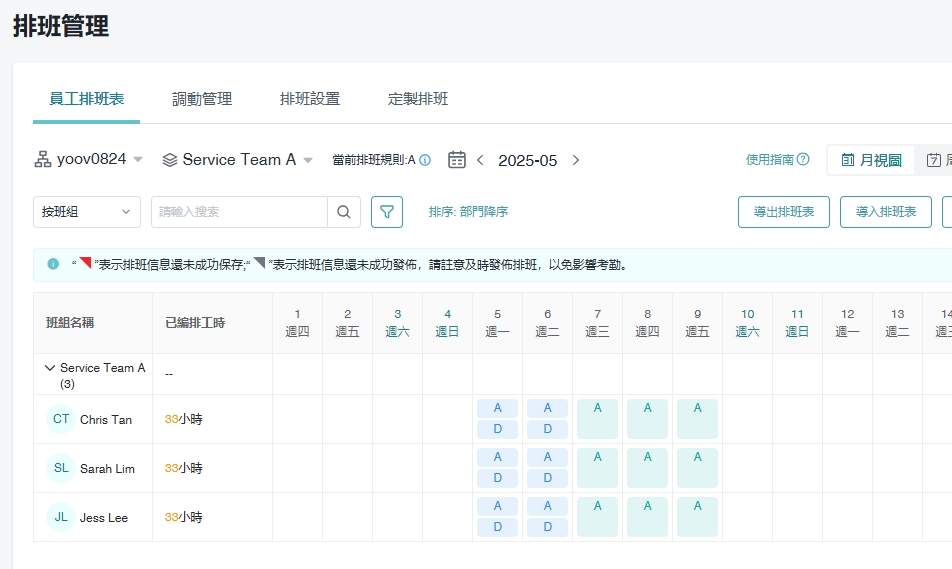The image size is (952, 569).
Task: Click Chris Tan's CT avatar
Action: pyautogui.click(x=61, y=419)
